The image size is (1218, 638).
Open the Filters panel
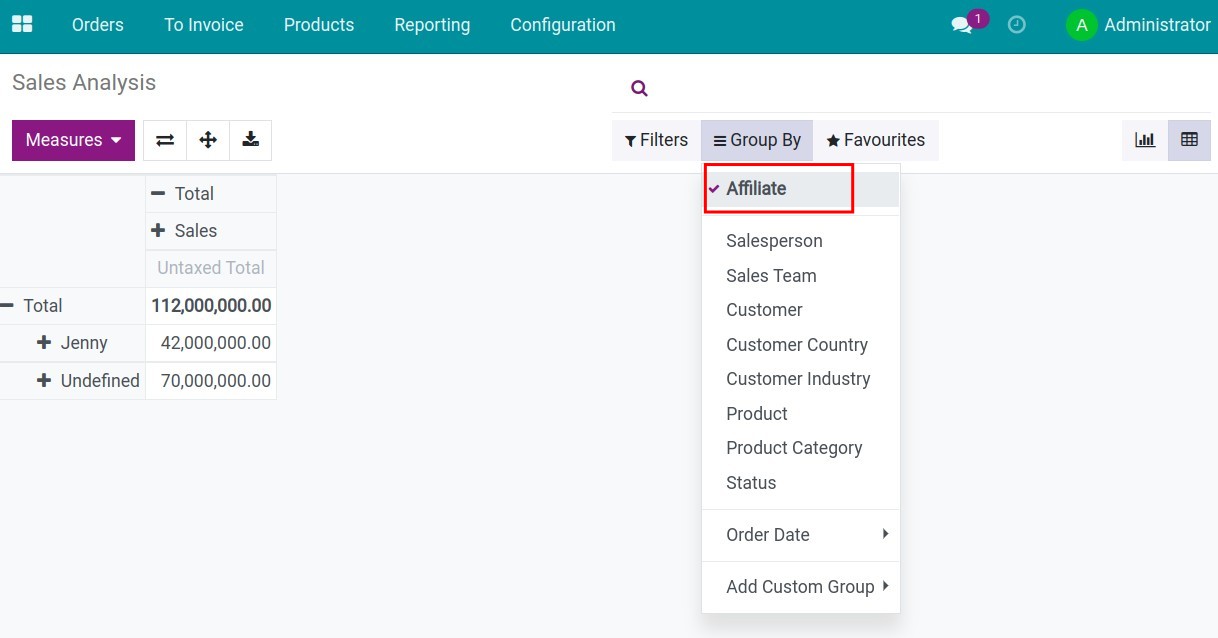coord(655,140)
